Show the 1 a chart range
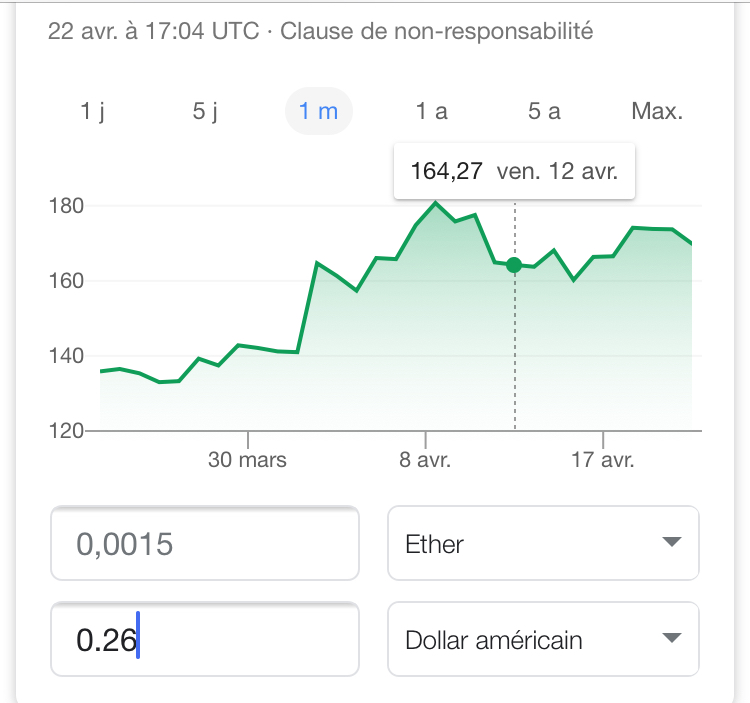The height and width of the screenshot is (703, 750). (431, 111)
